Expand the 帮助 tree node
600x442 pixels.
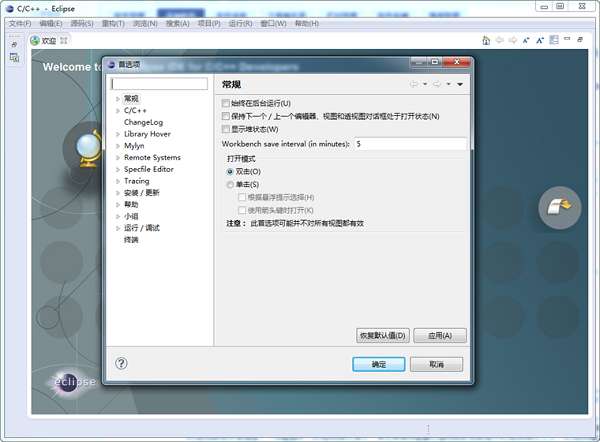coord(118,205)
